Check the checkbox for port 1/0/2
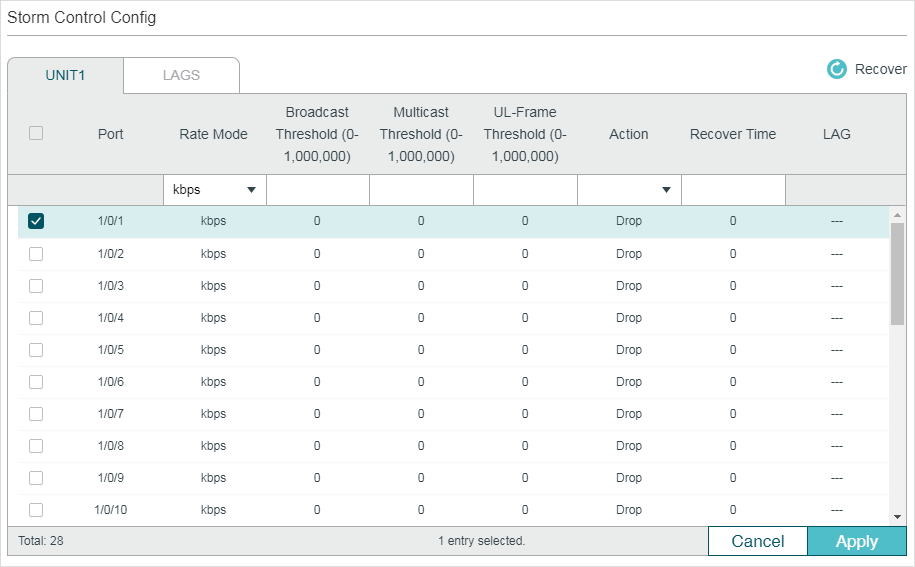The height and width of the screenshot is (567, 915). pyautogui.click(x=36, y=254)
